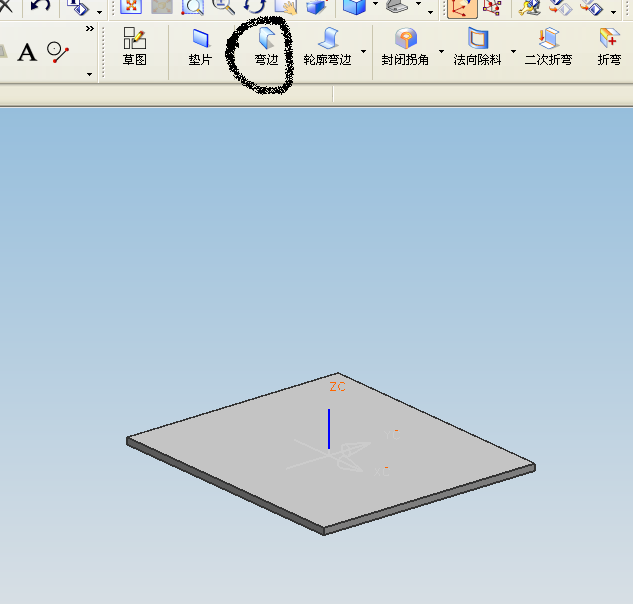Click the blue ZC axis line
Viewport: 633px width, 604px height.
tap(329, 429)
